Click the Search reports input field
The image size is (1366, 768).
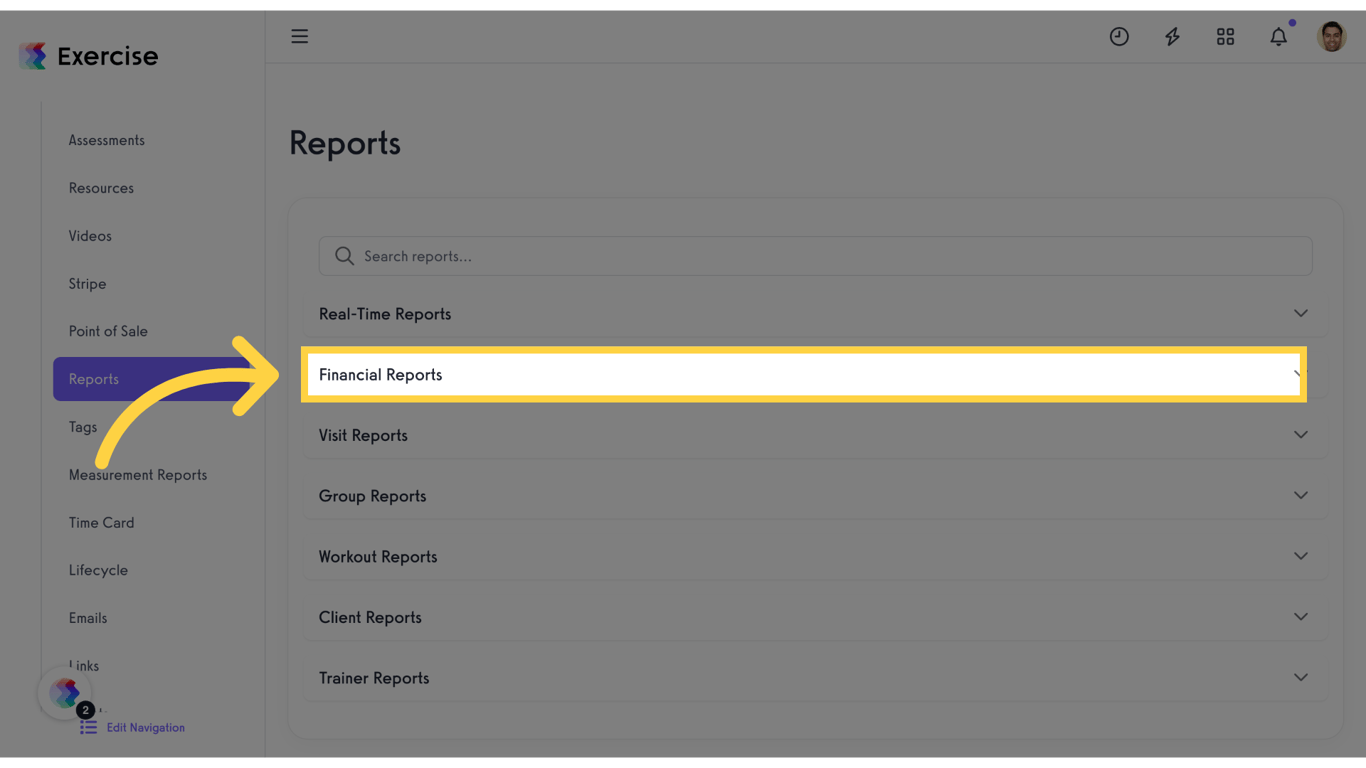point(700,256)
